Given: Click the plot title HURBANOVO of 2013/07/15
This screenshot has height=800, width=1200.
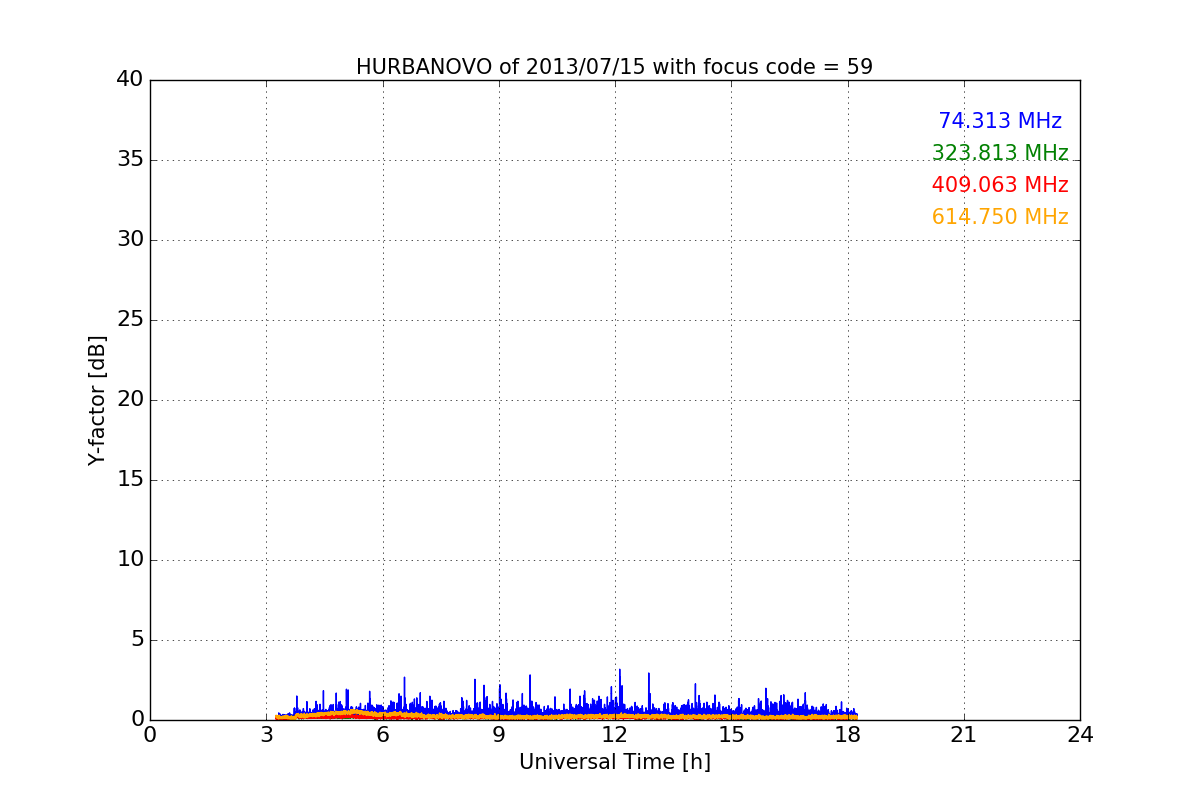Looking at the screenshot, I should [x=614, y=67].
